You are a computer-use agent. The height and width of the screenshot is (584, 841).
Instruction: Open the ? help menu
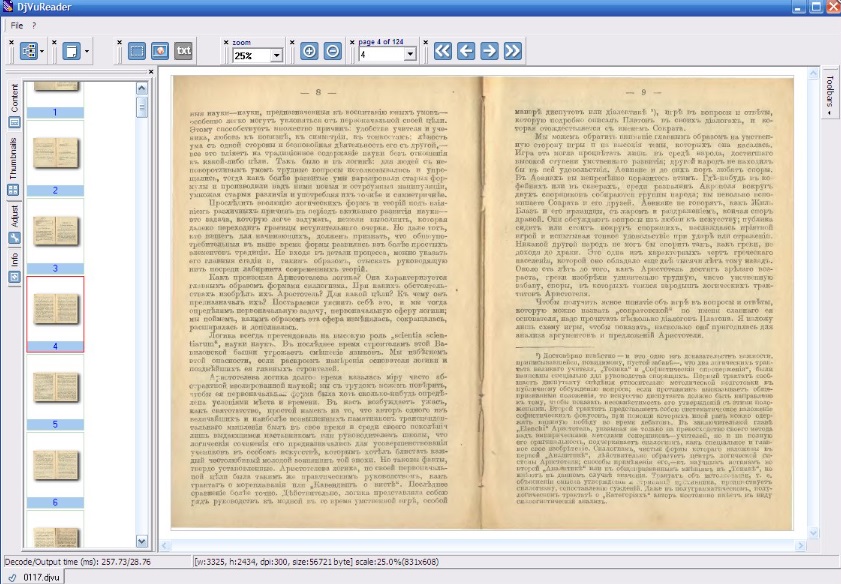click(x=34, y=24)
